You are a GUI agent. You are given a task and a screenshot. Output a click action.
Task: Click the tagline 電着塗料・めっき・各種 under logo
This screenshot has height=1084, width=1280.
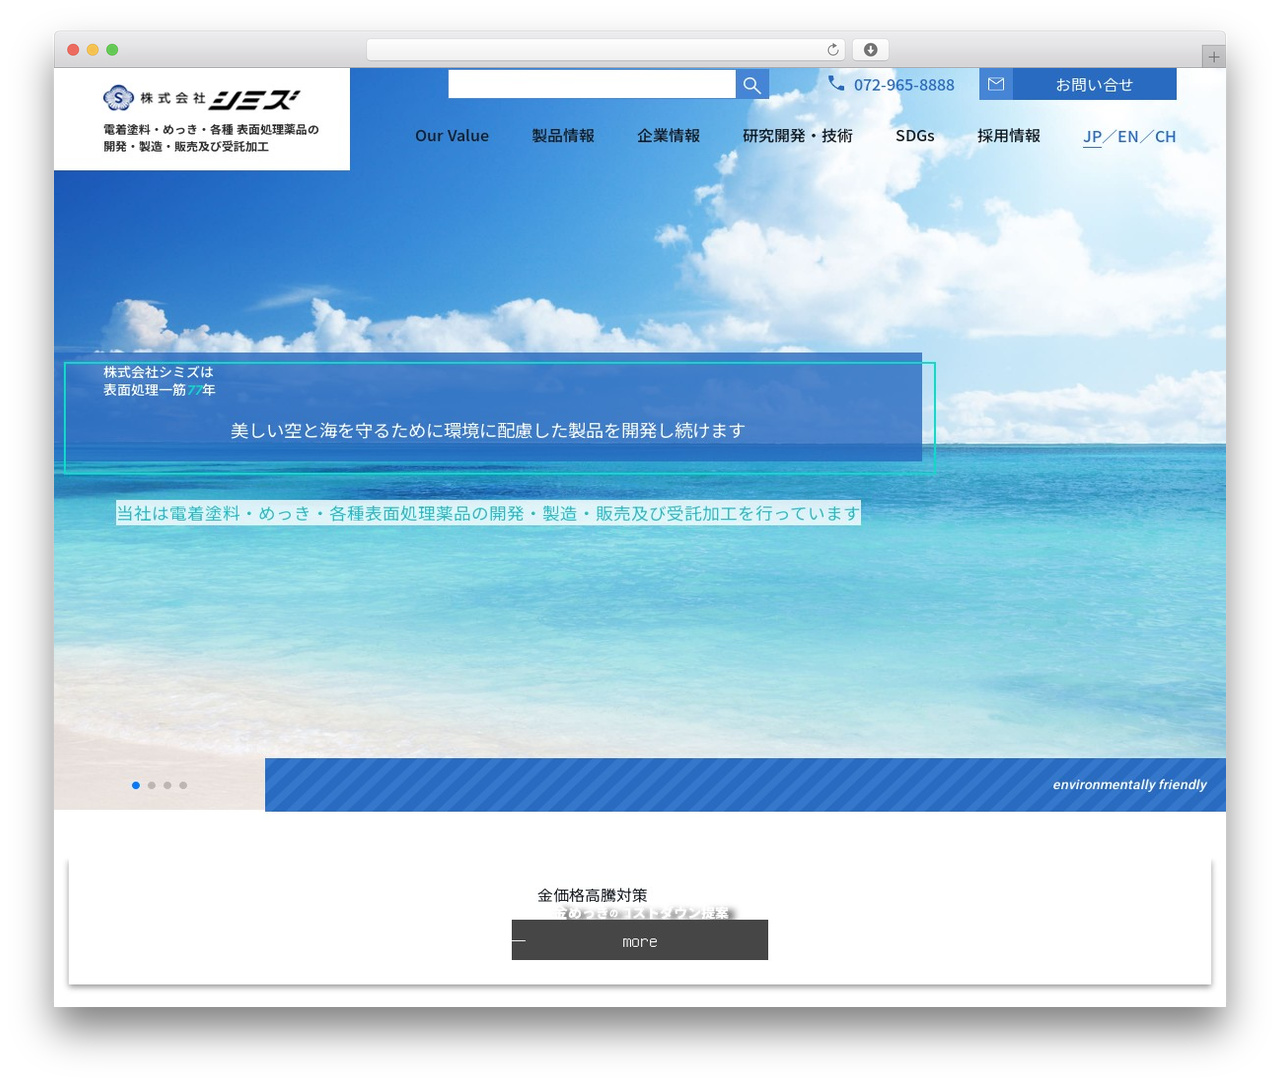pyautogui.click(x=211, y=138)
